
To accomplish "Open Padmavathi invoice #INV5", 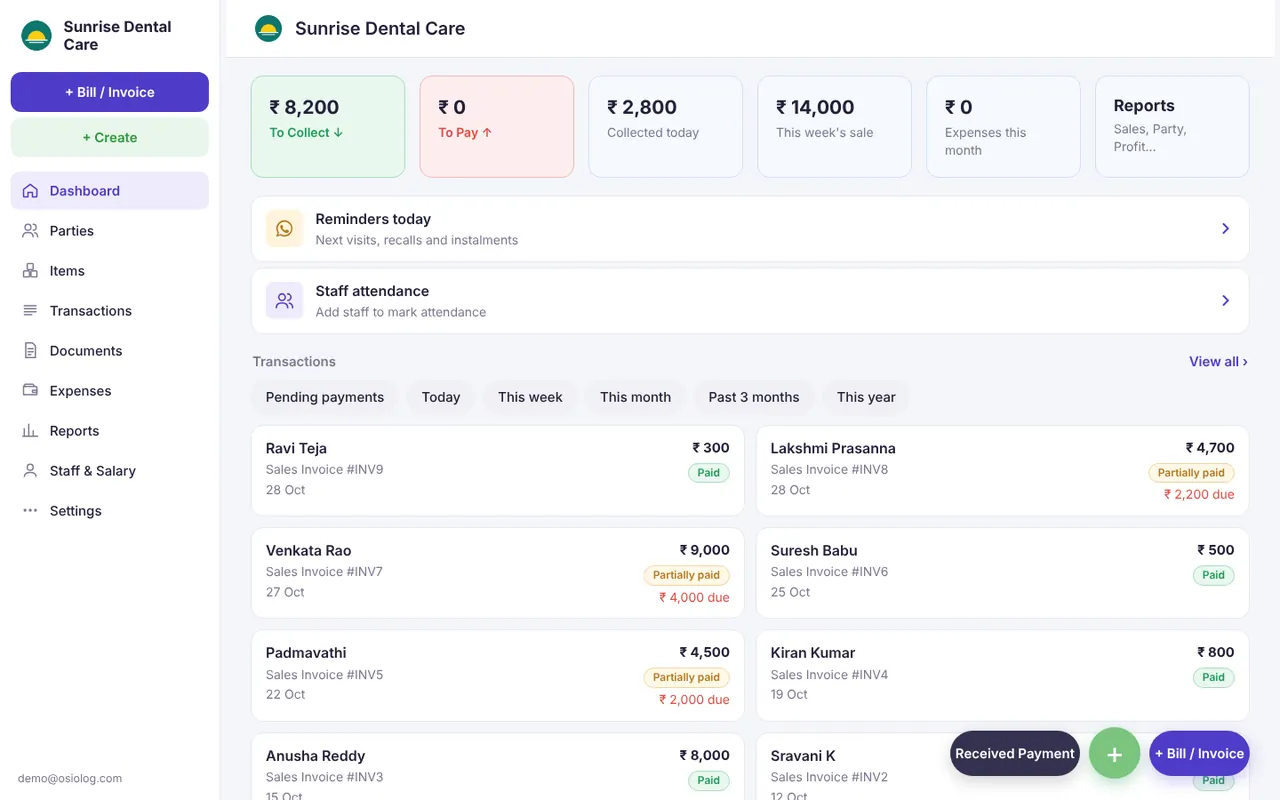I will click(x=498, y=676).
